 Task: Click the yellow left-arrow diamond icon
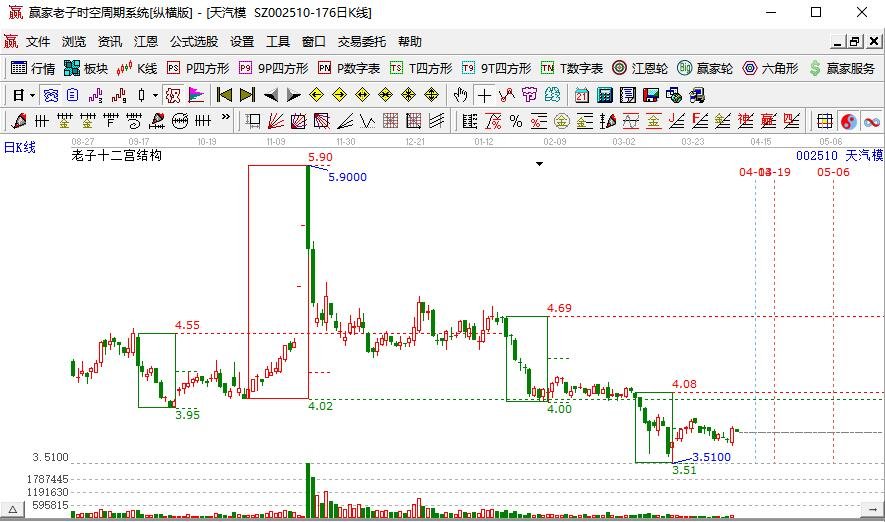point(317,95)
